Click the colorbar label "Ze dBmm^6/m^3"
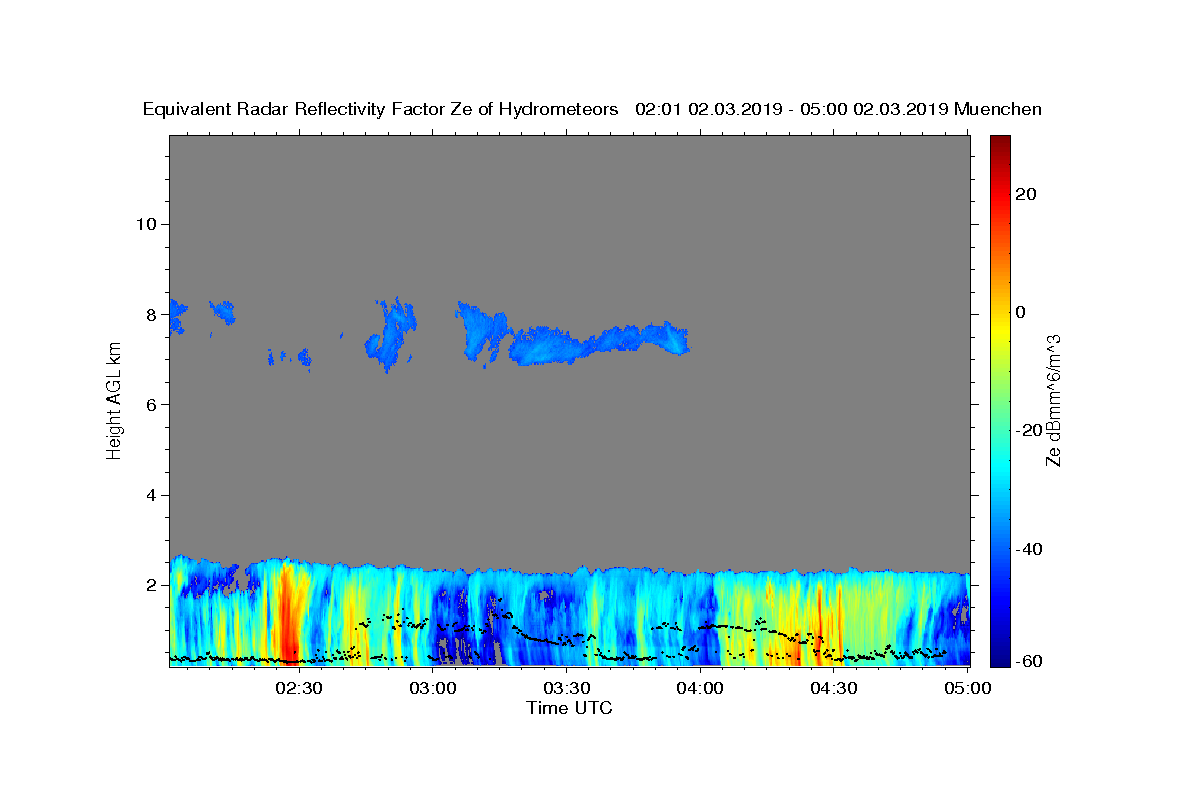Screen dimensions: 1200x800 point(1053,400)
